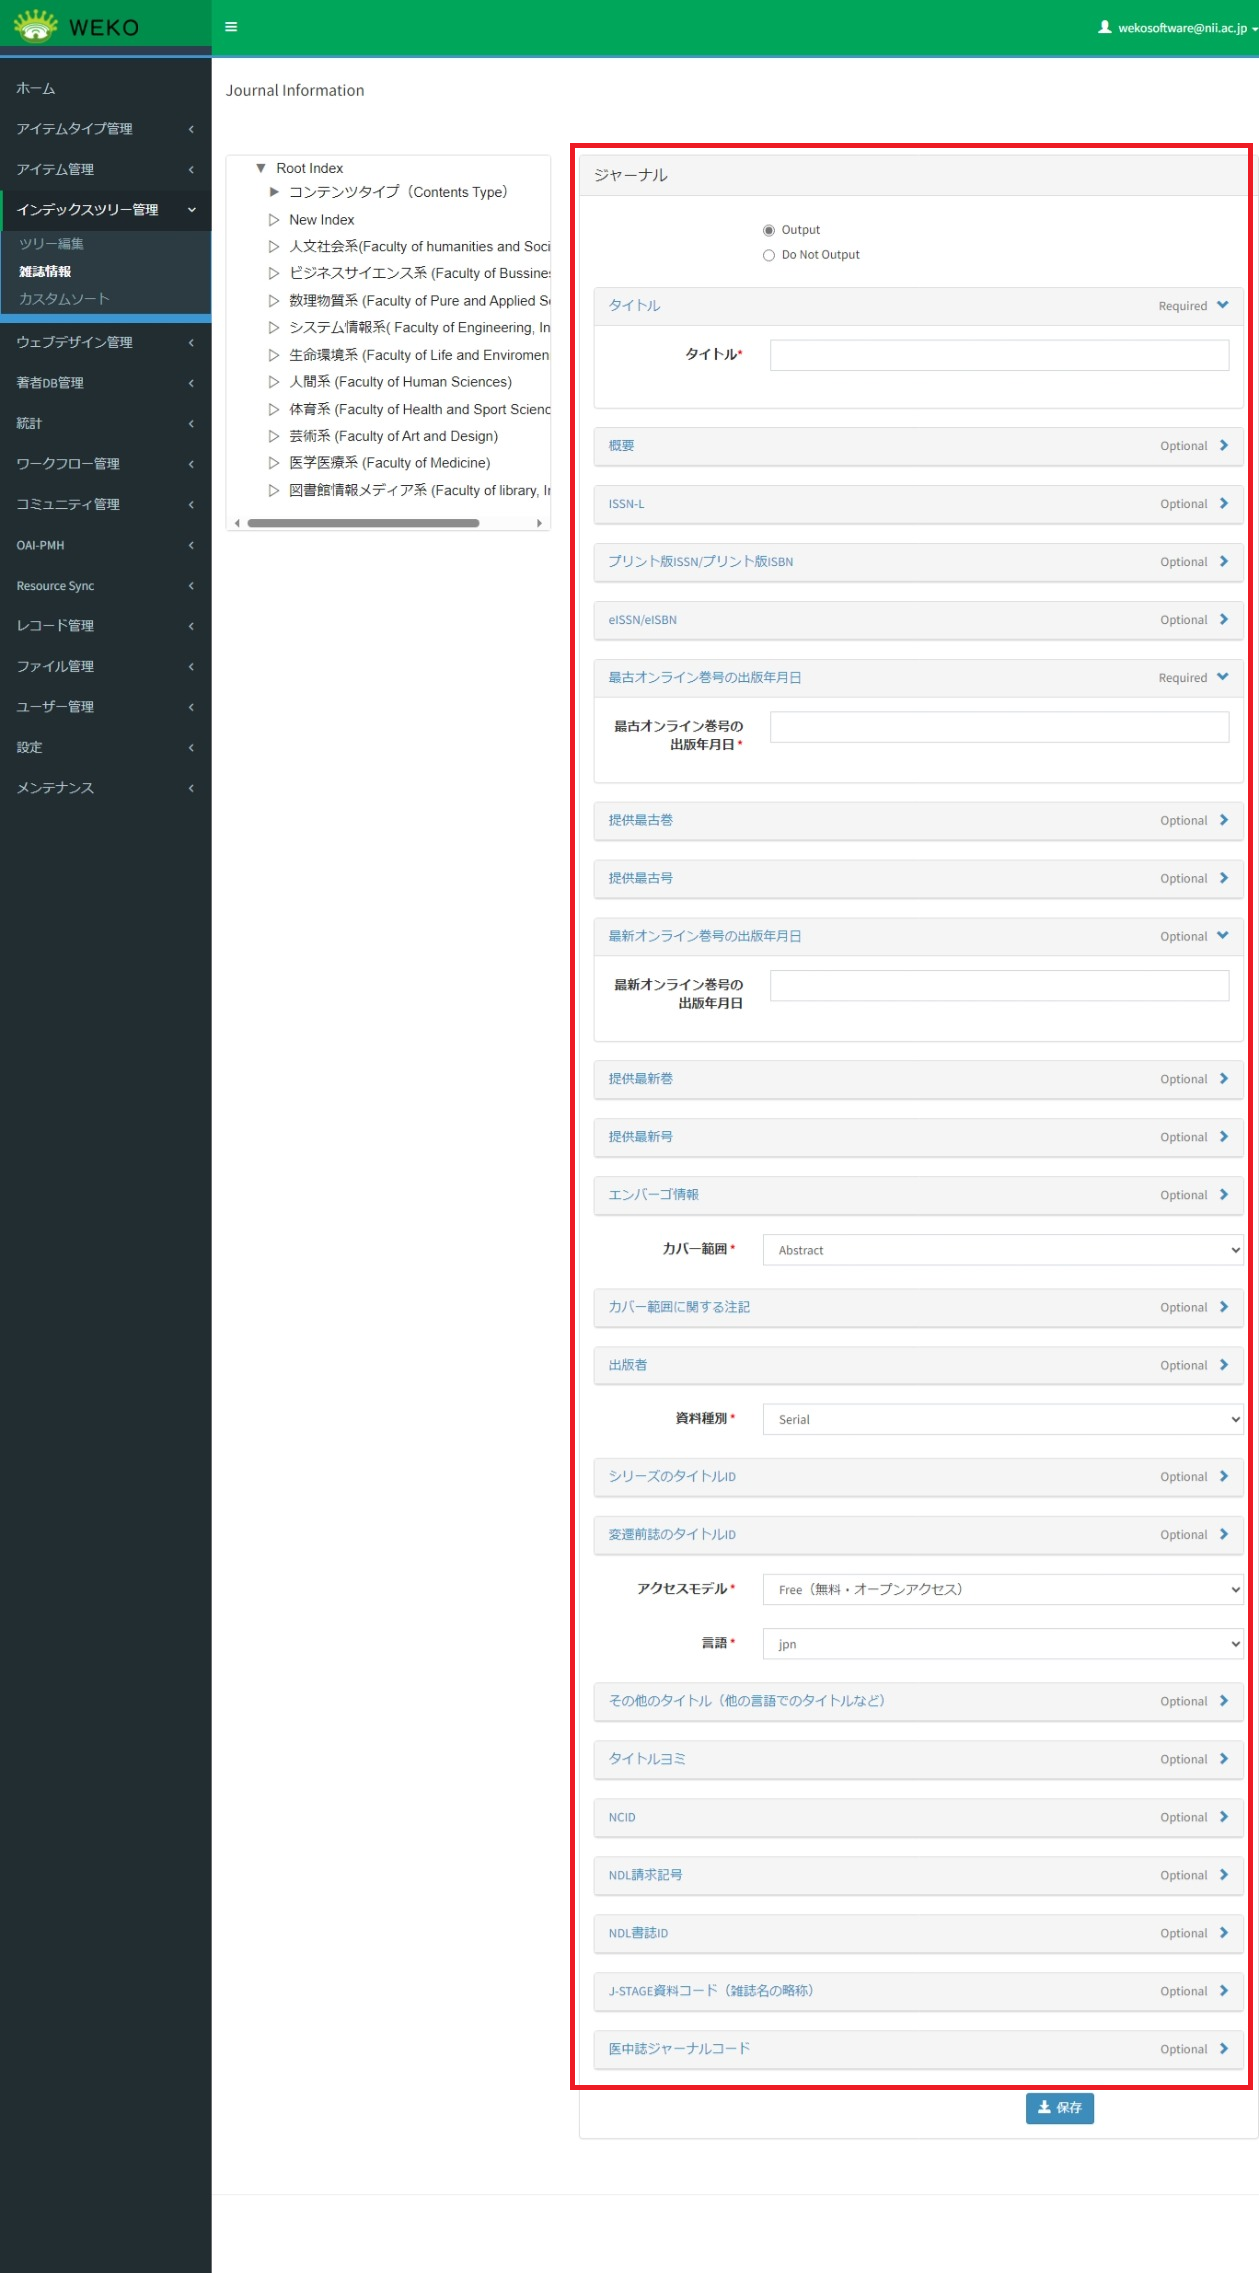Collapse the Root Index tree node
Screen dimensions: 1259x2273
click(x=261, y=168)
